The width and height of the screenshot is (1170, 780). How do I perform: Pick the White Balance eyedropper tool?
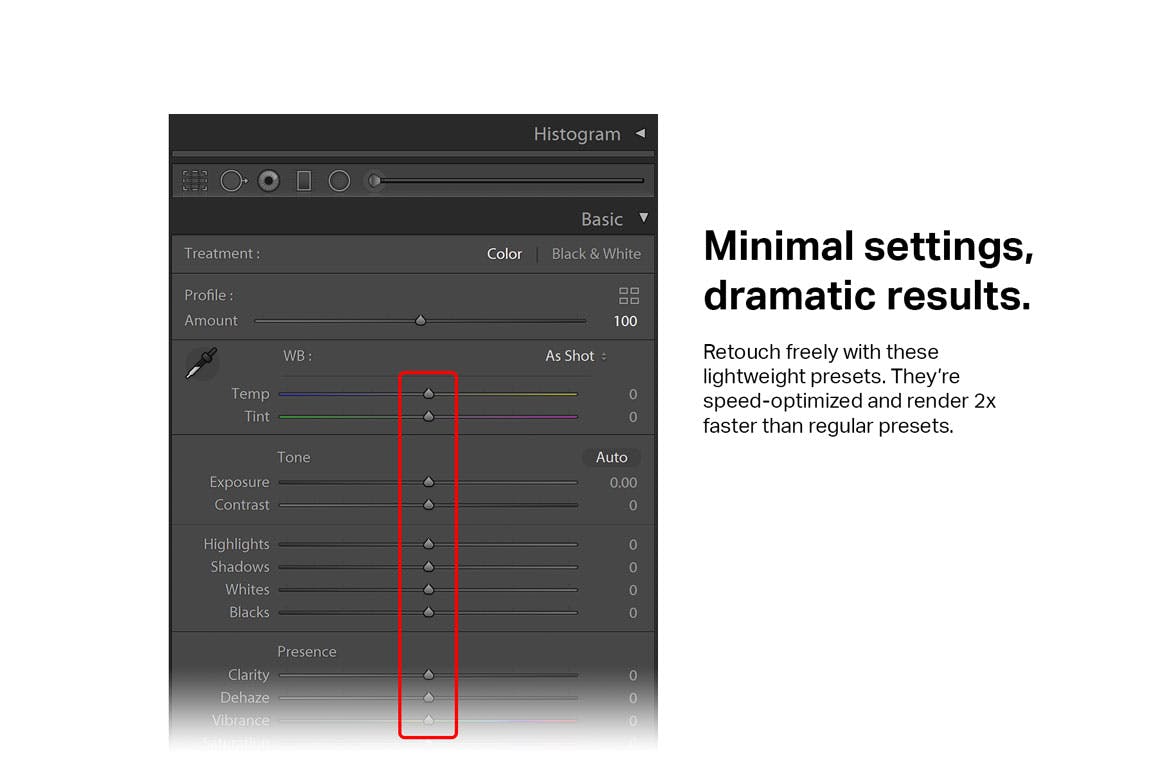point(201,363)
